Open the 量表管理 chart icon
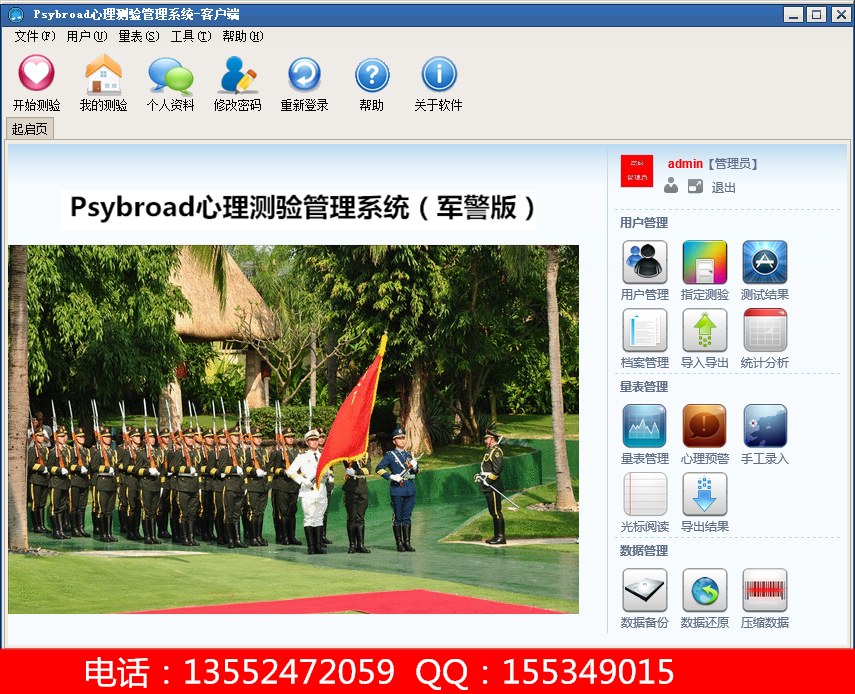 coord(645,426)
